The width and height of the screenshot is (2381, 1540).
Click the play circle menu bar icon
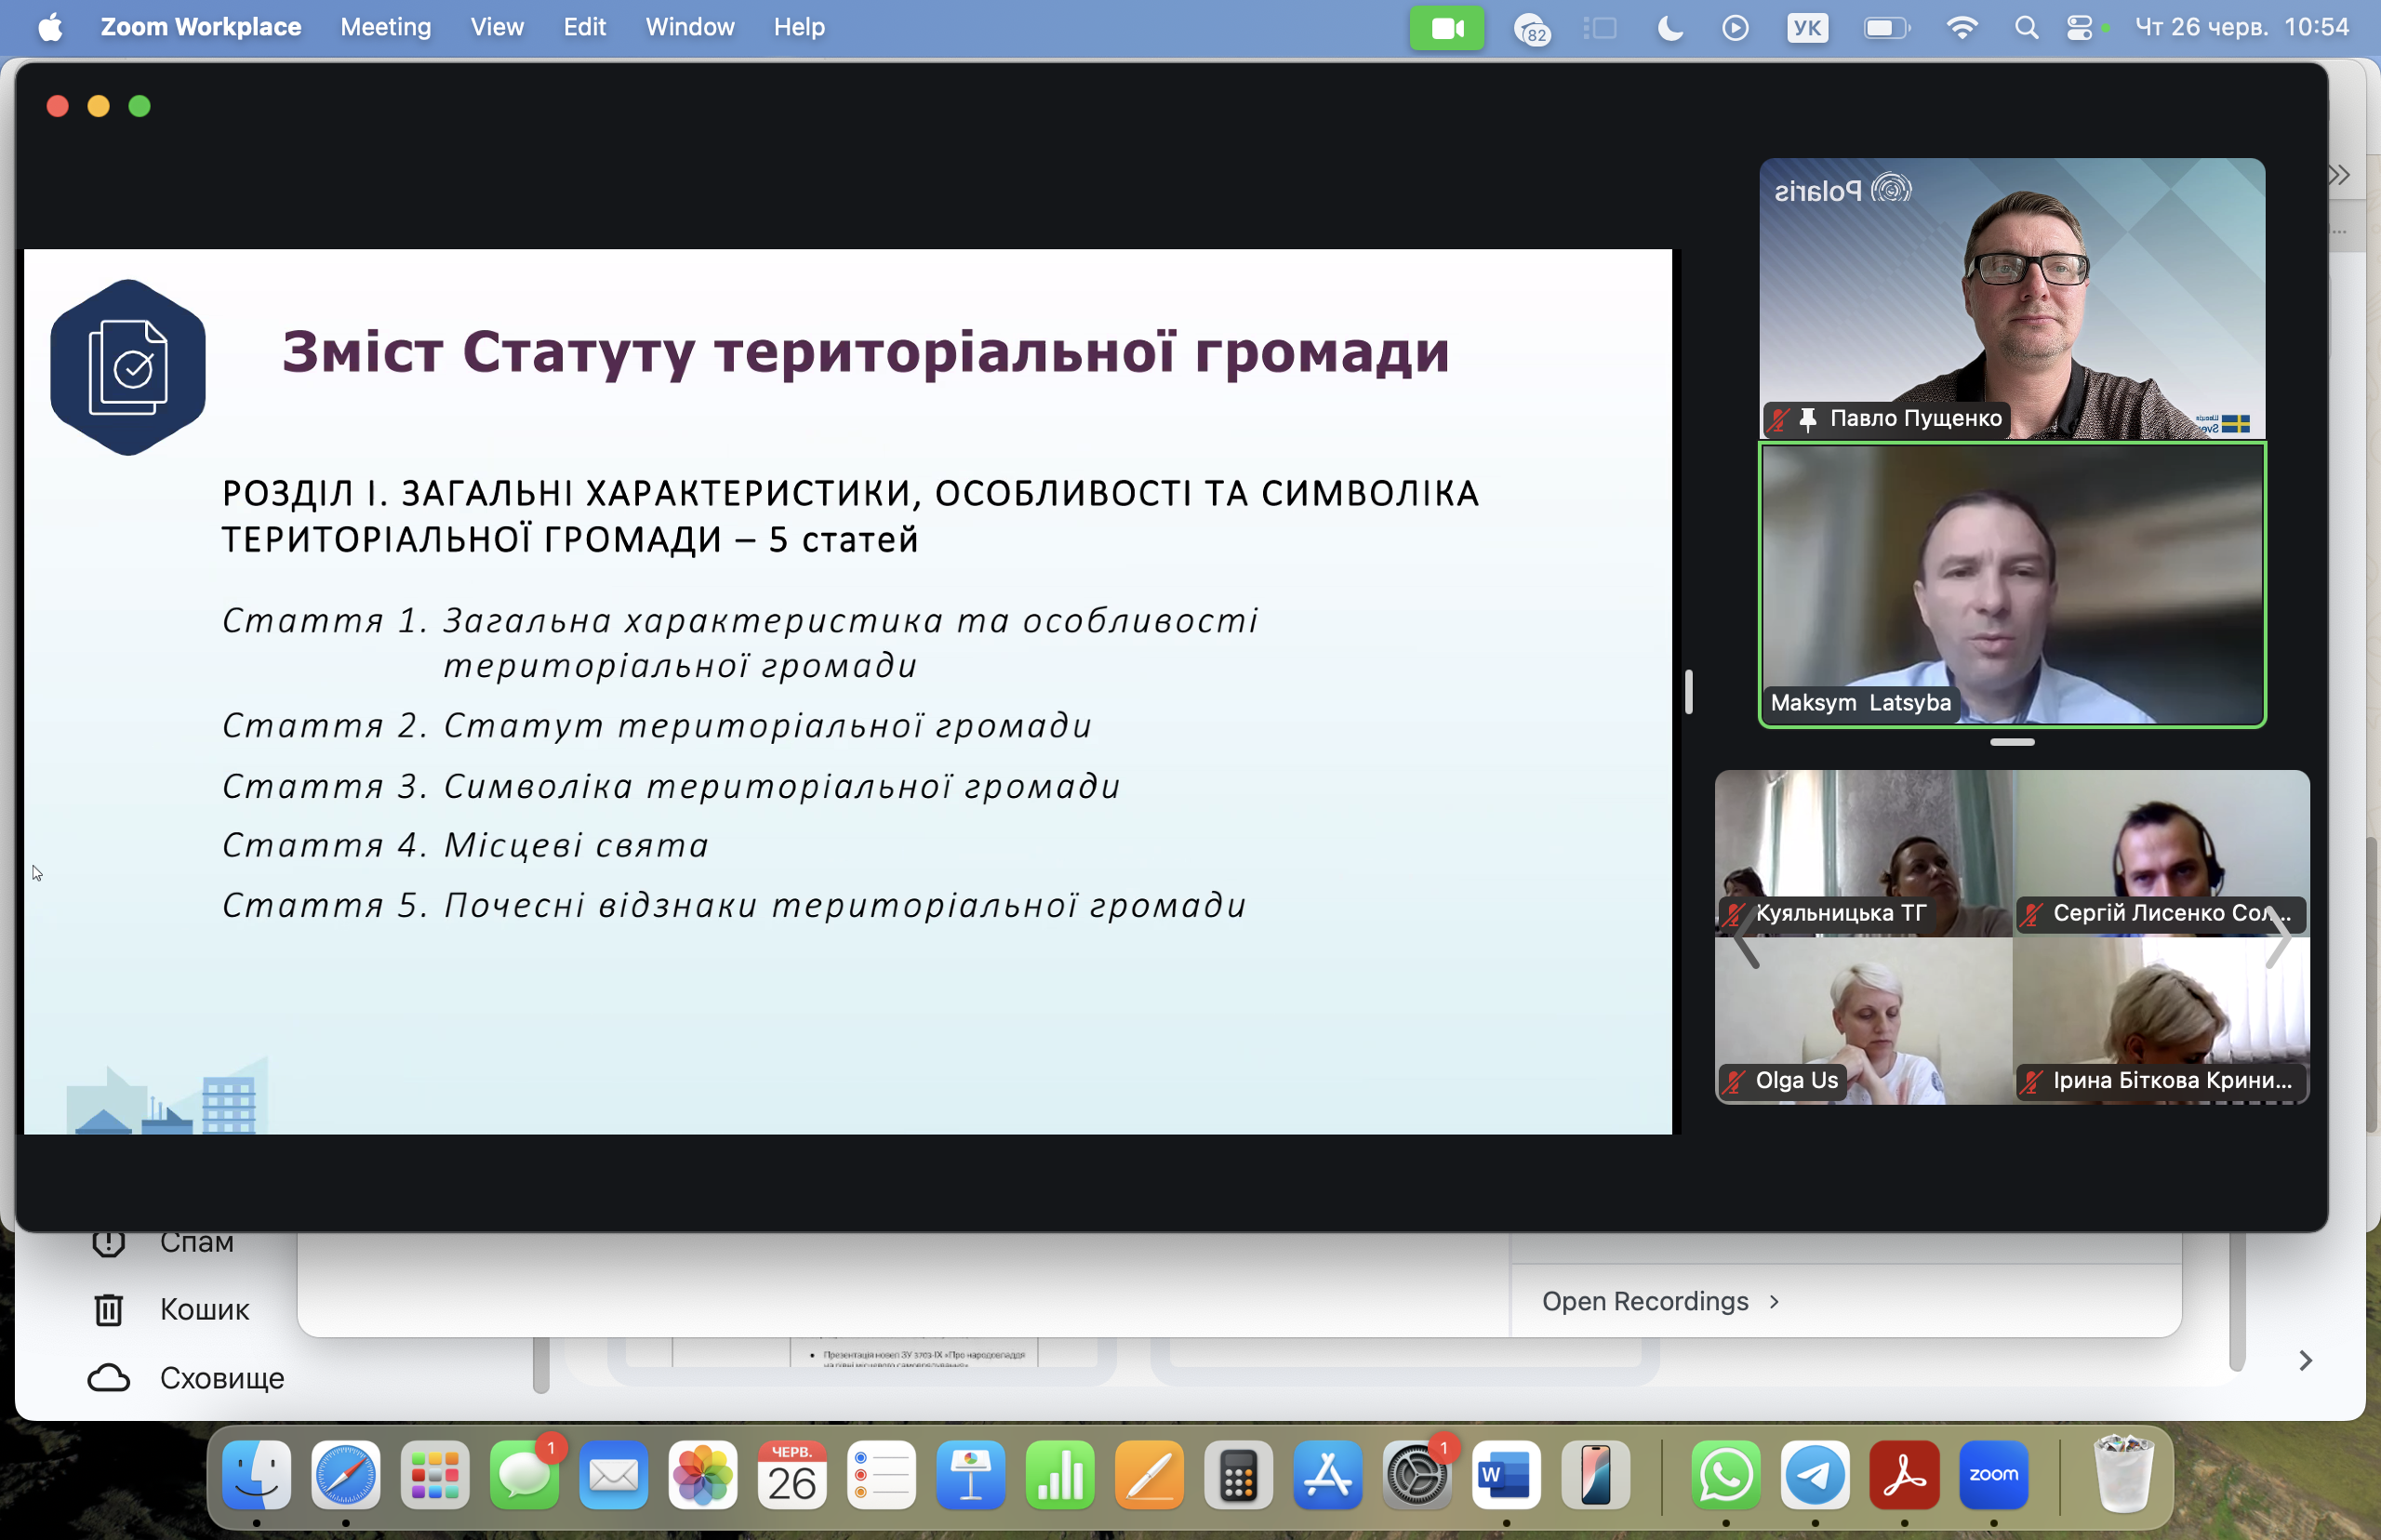1736,28
